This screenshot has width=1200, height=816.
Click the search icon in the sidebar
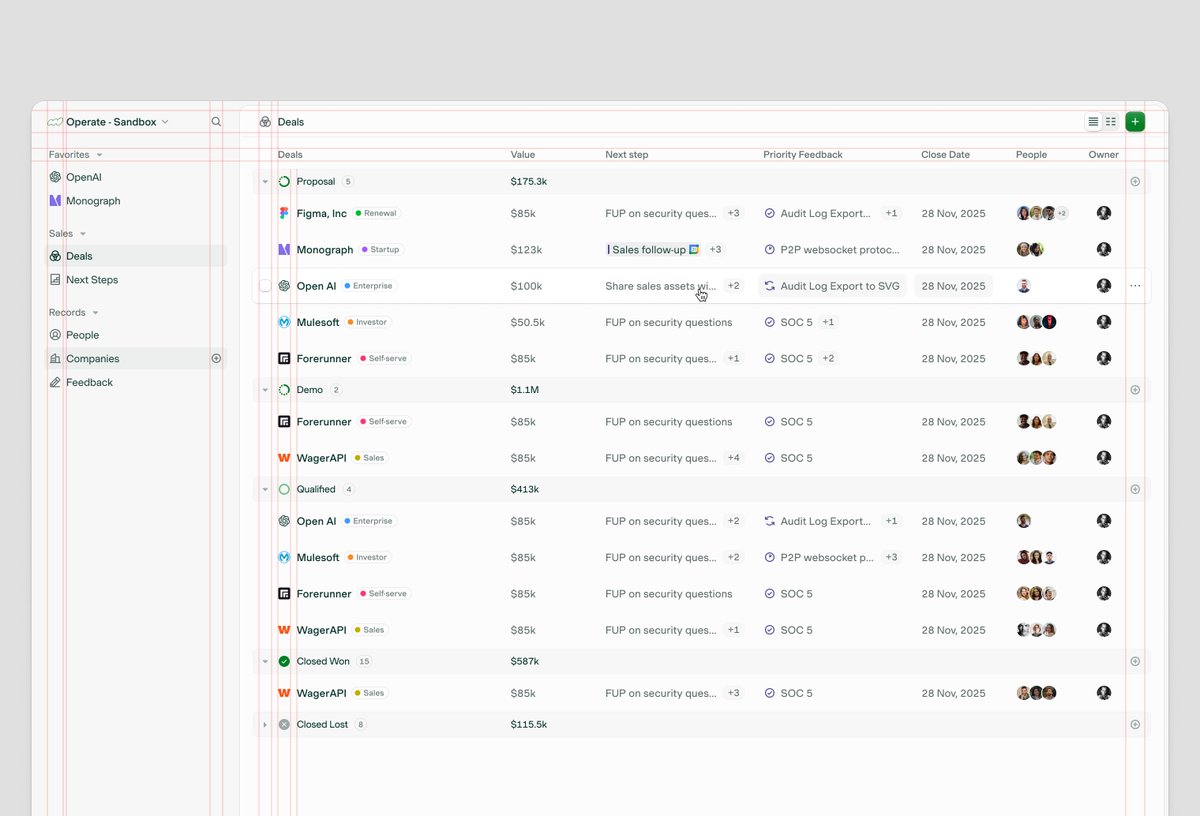tap(216, 122)
